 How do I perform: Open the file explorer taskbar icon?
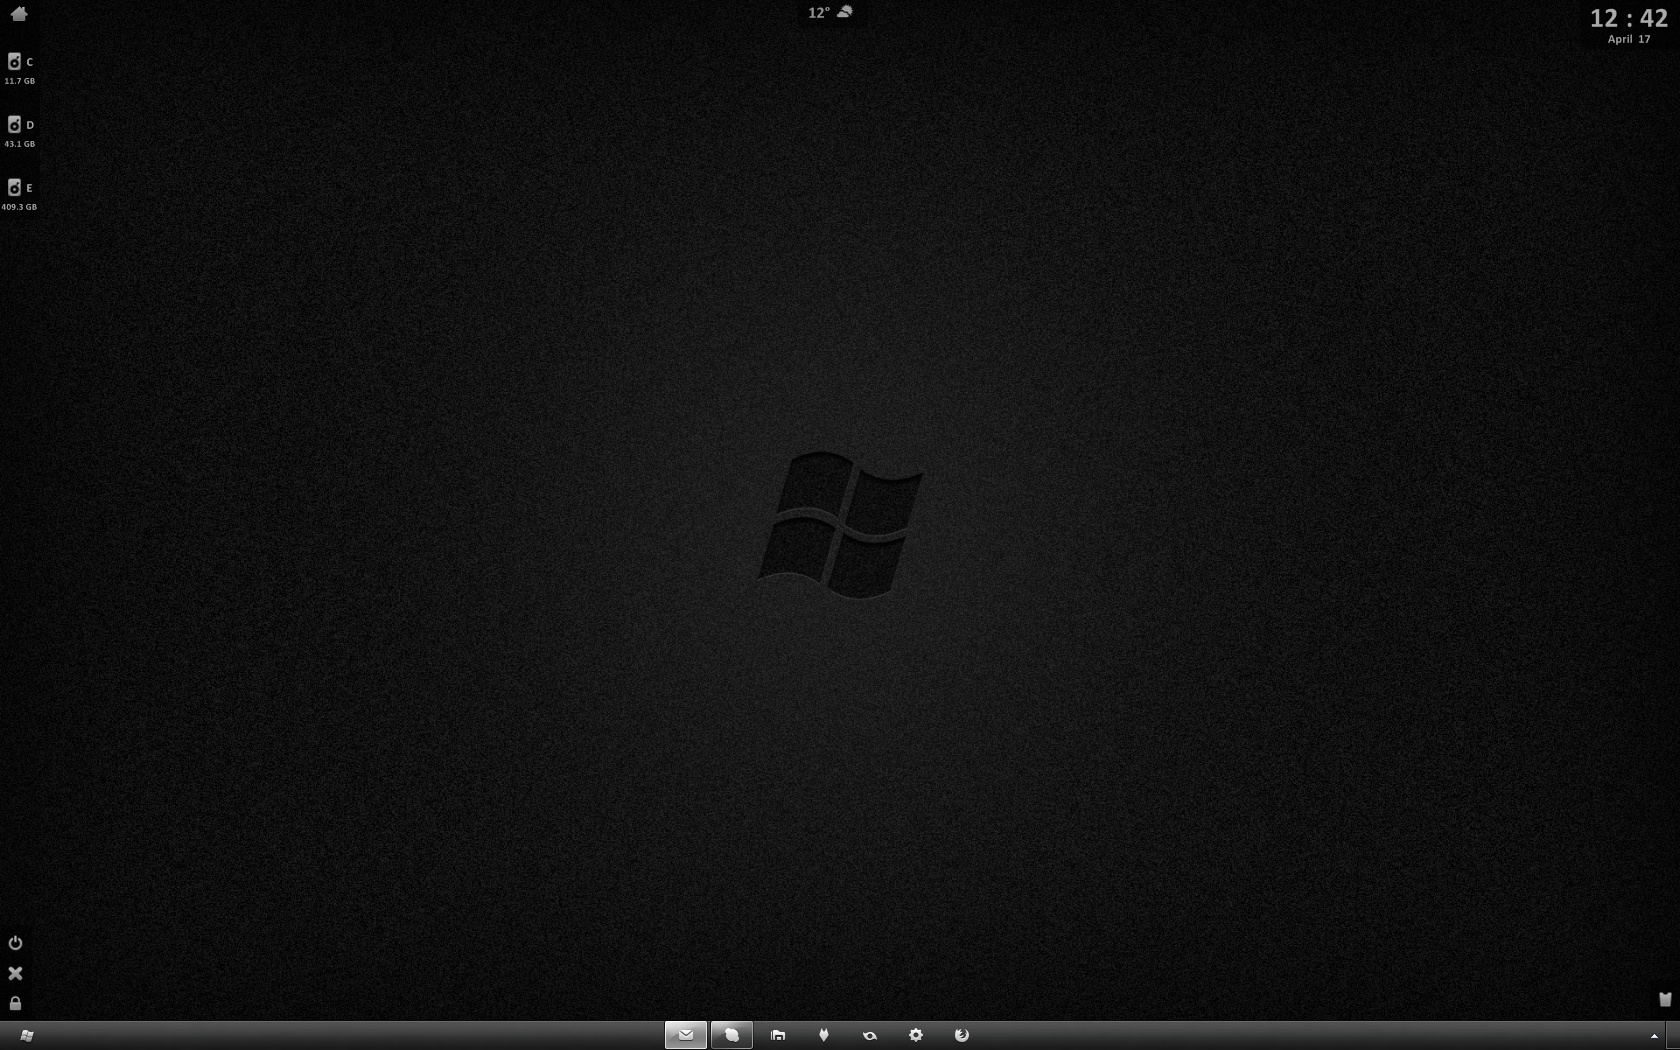click(778, 1035)
